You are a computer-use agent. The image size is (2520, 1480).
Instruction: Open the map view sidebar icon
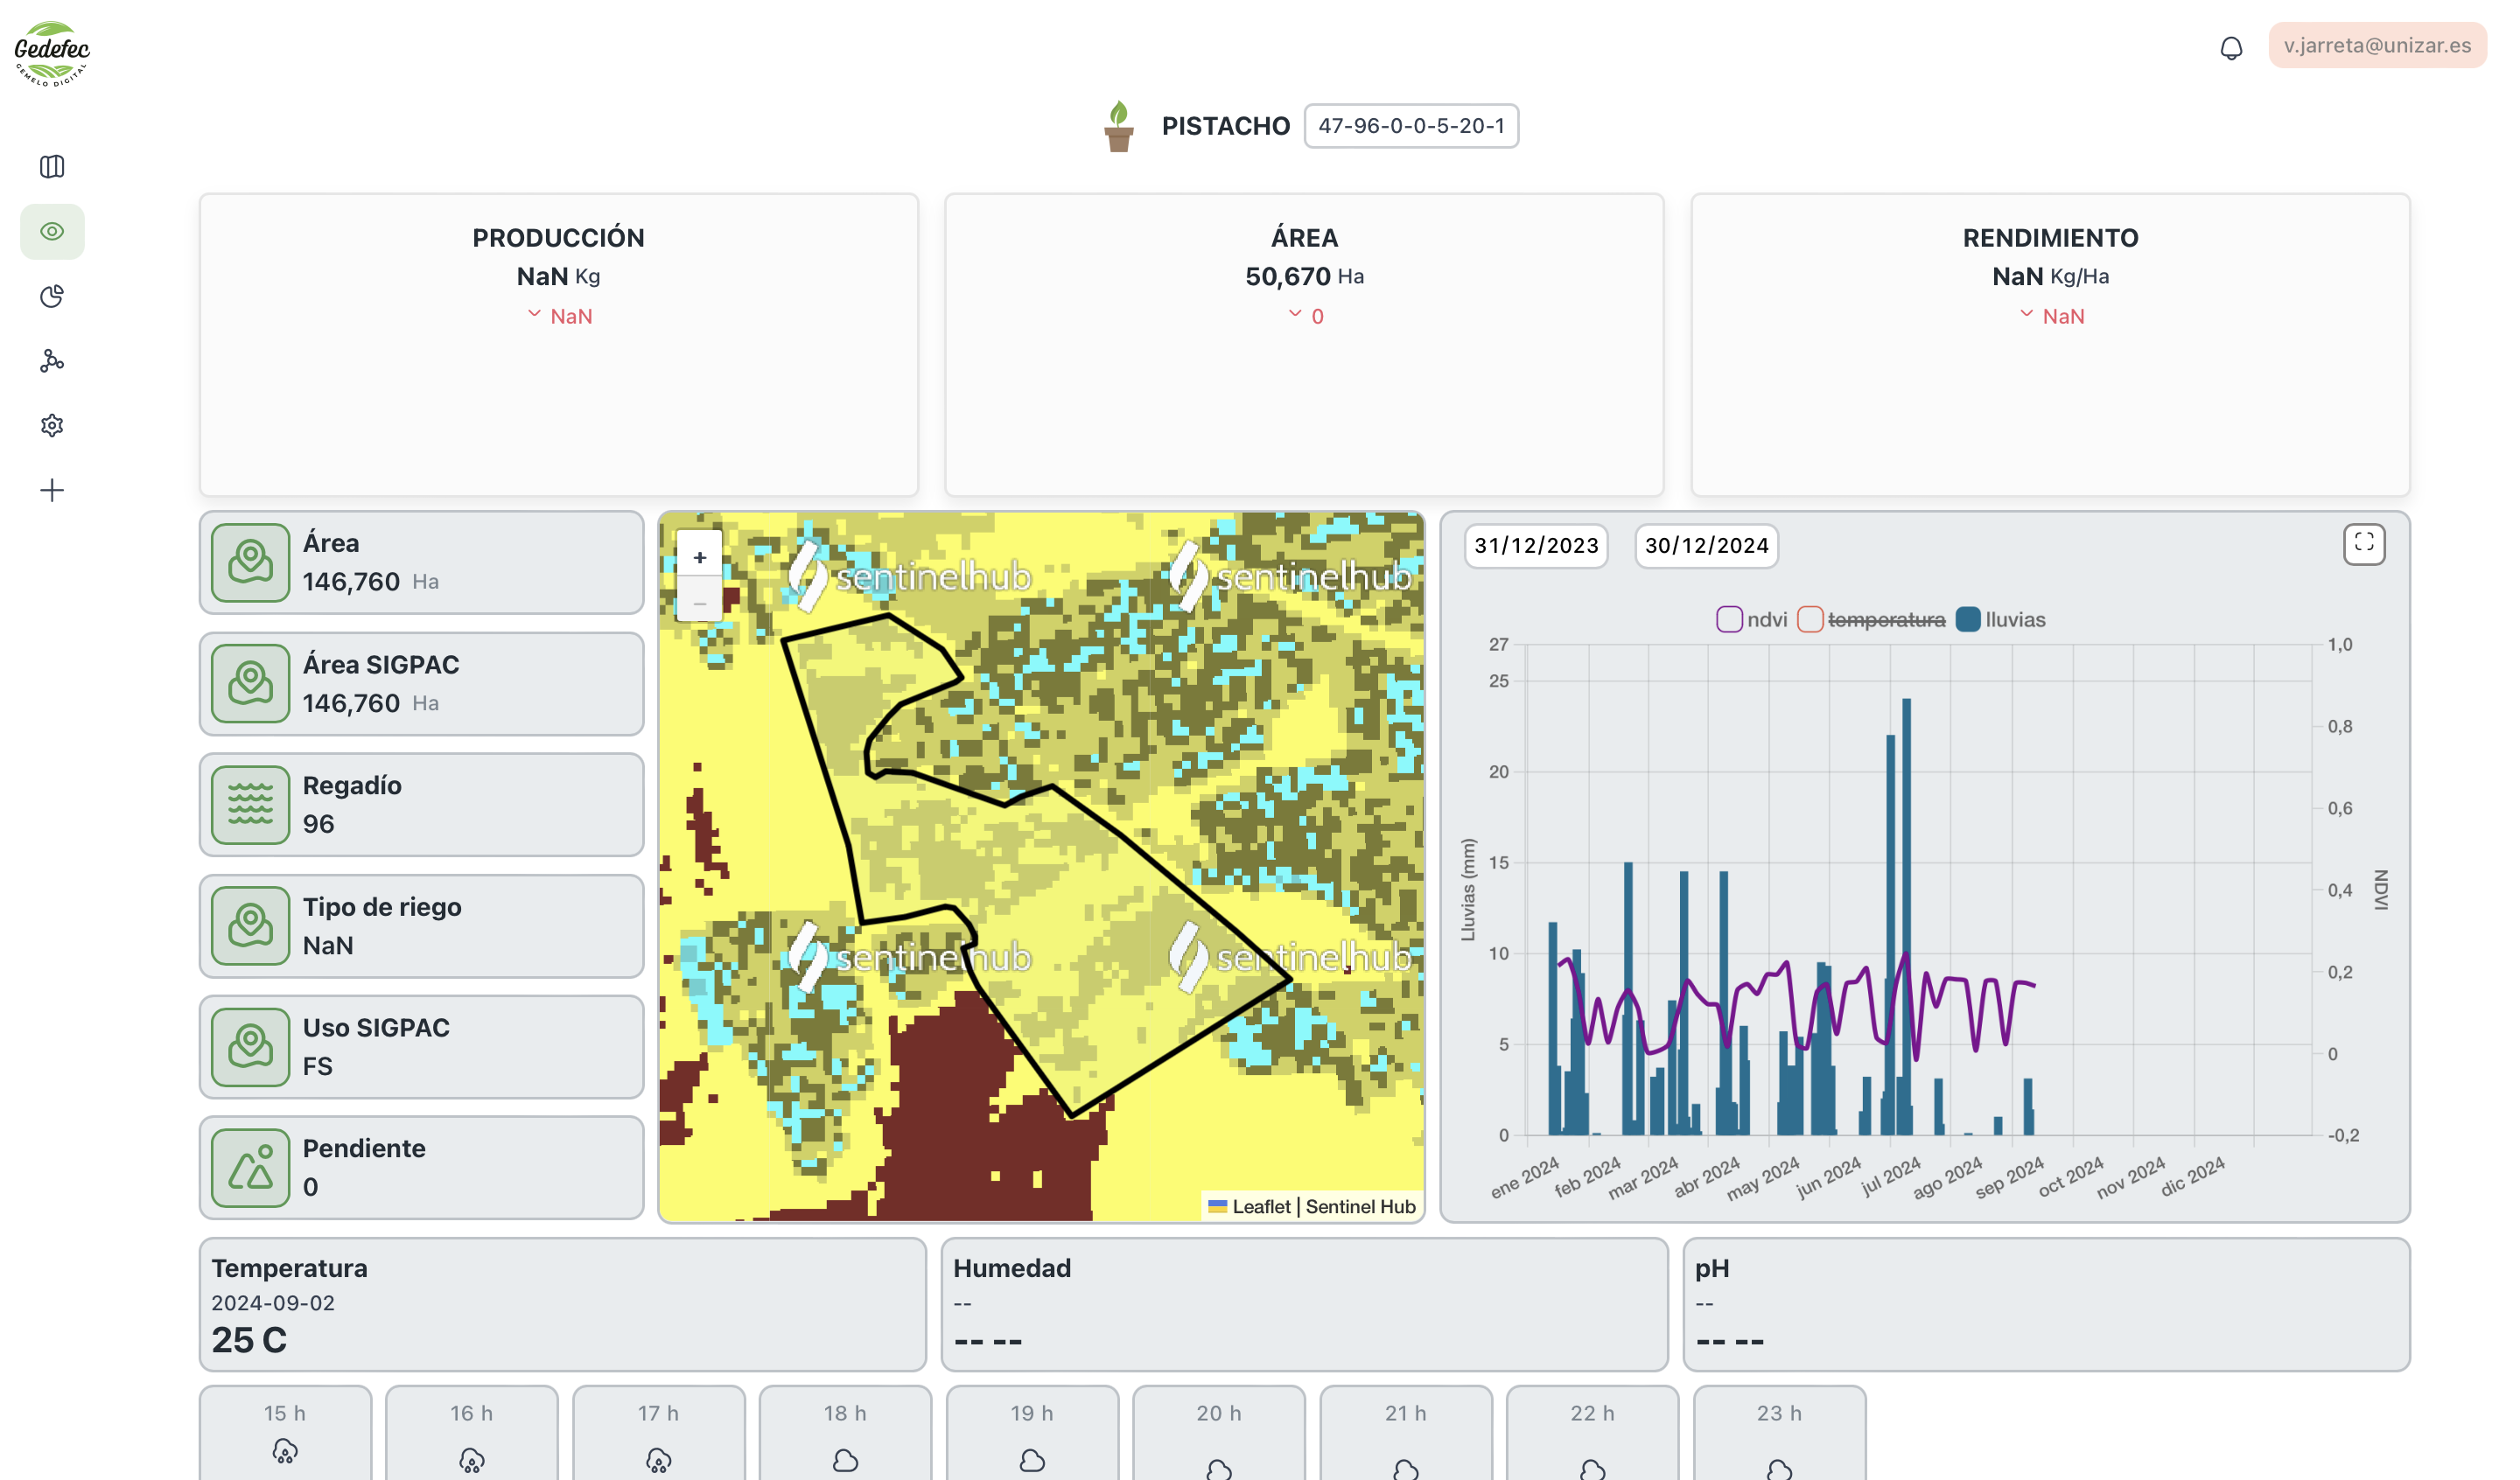pos(52,166)
